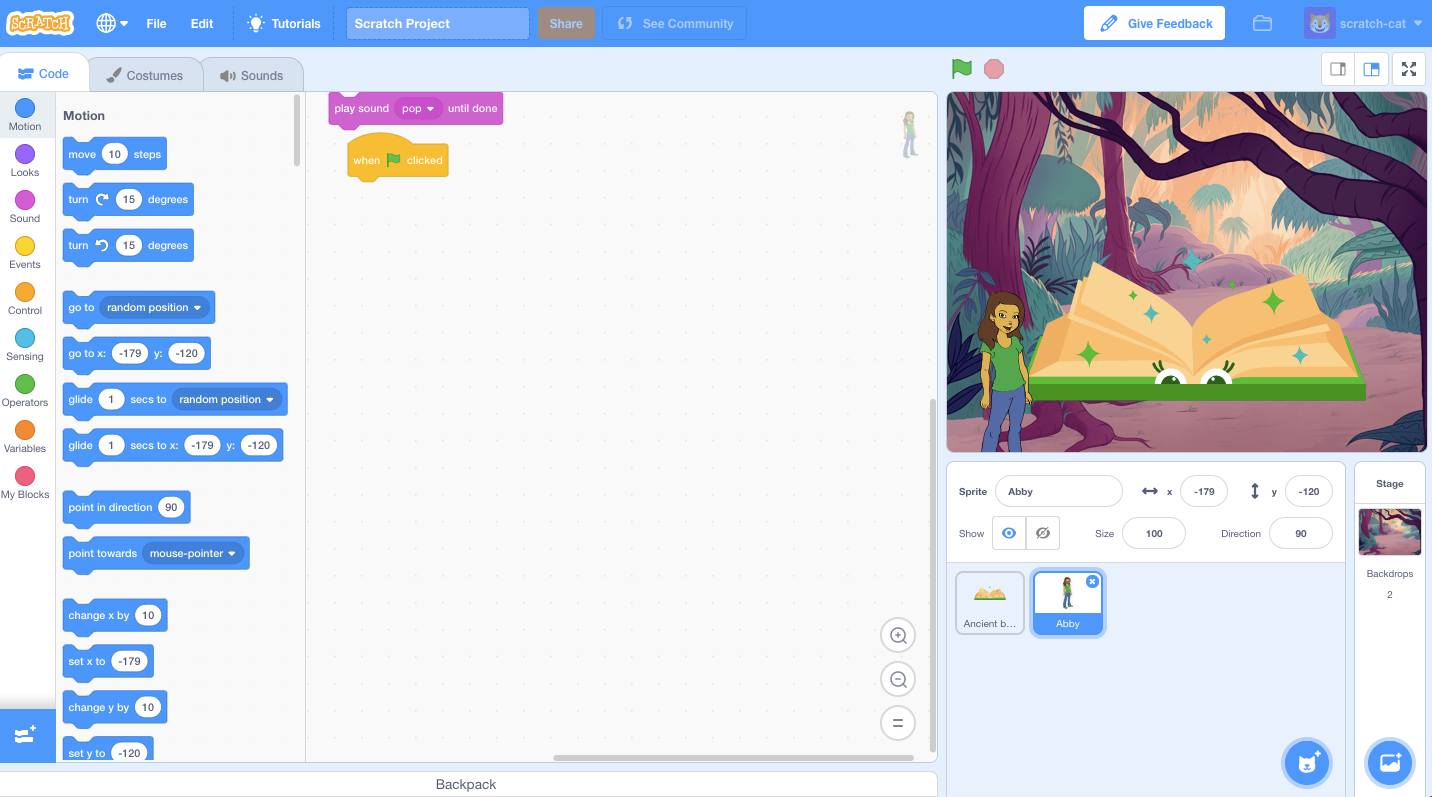Open the Choose a Sprite button
1432x797 pixels.
tap(1306, 763)
